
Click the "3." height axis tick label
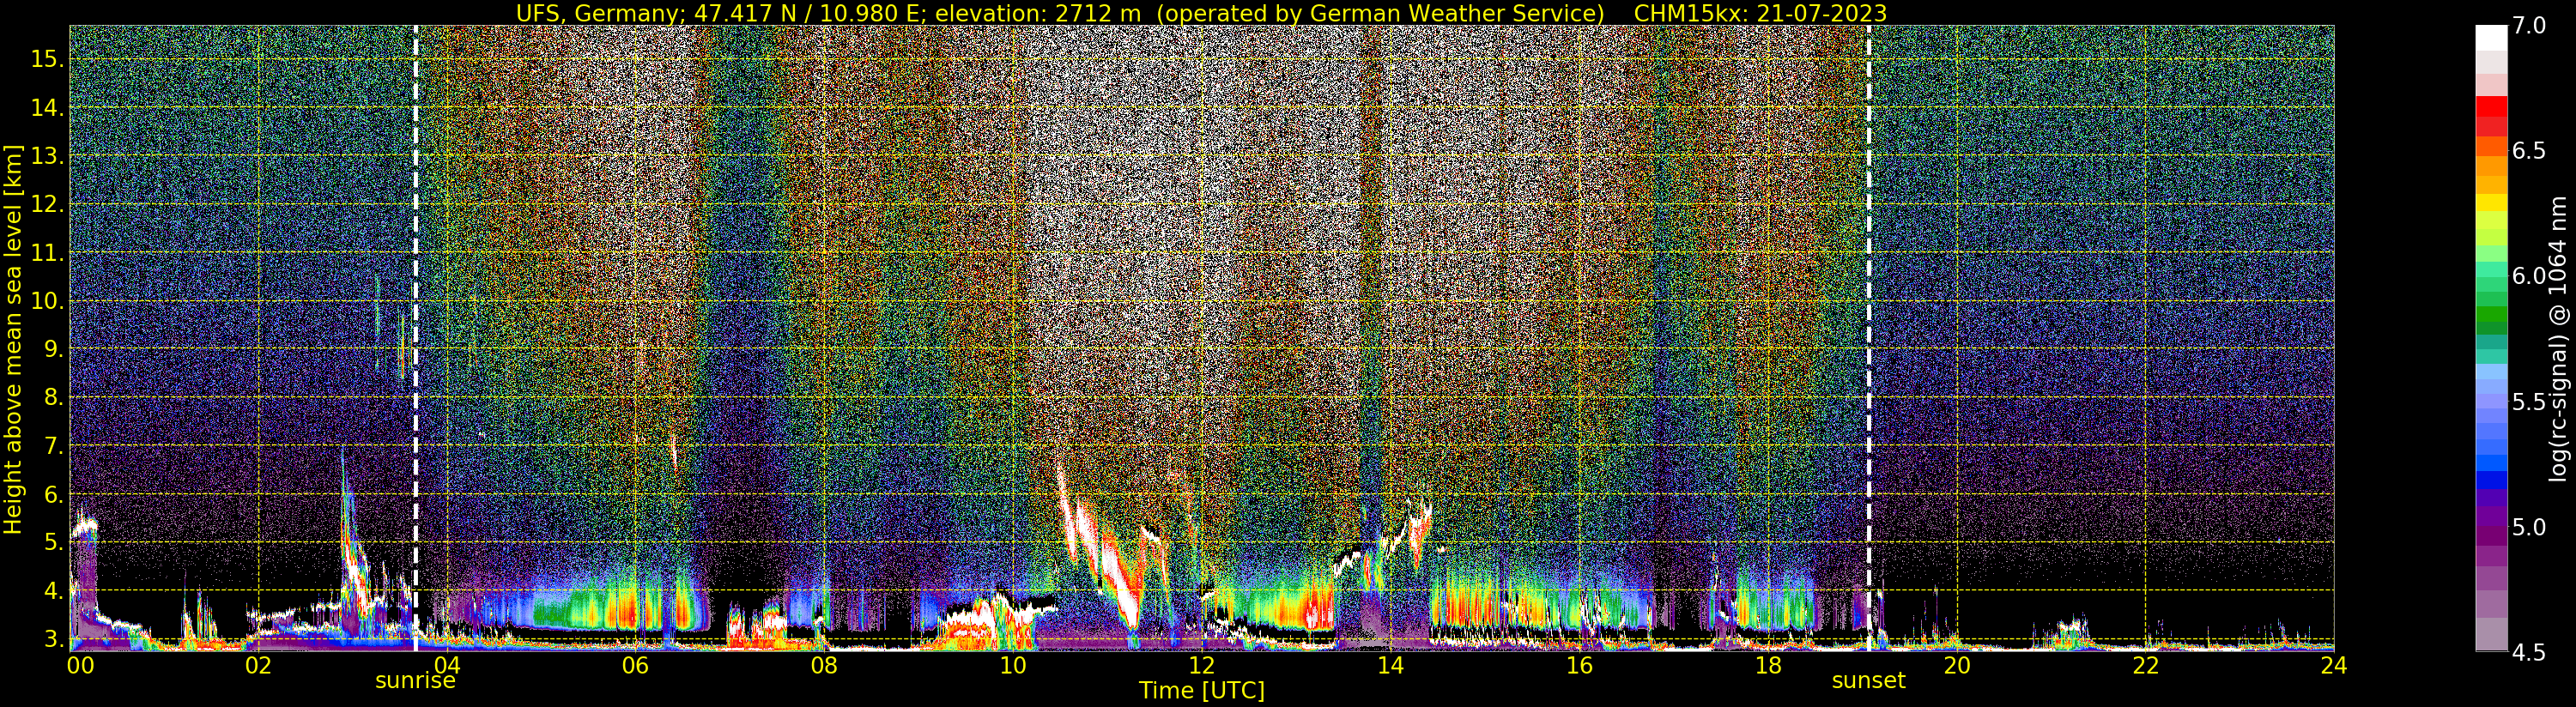[x=54, y=639]
